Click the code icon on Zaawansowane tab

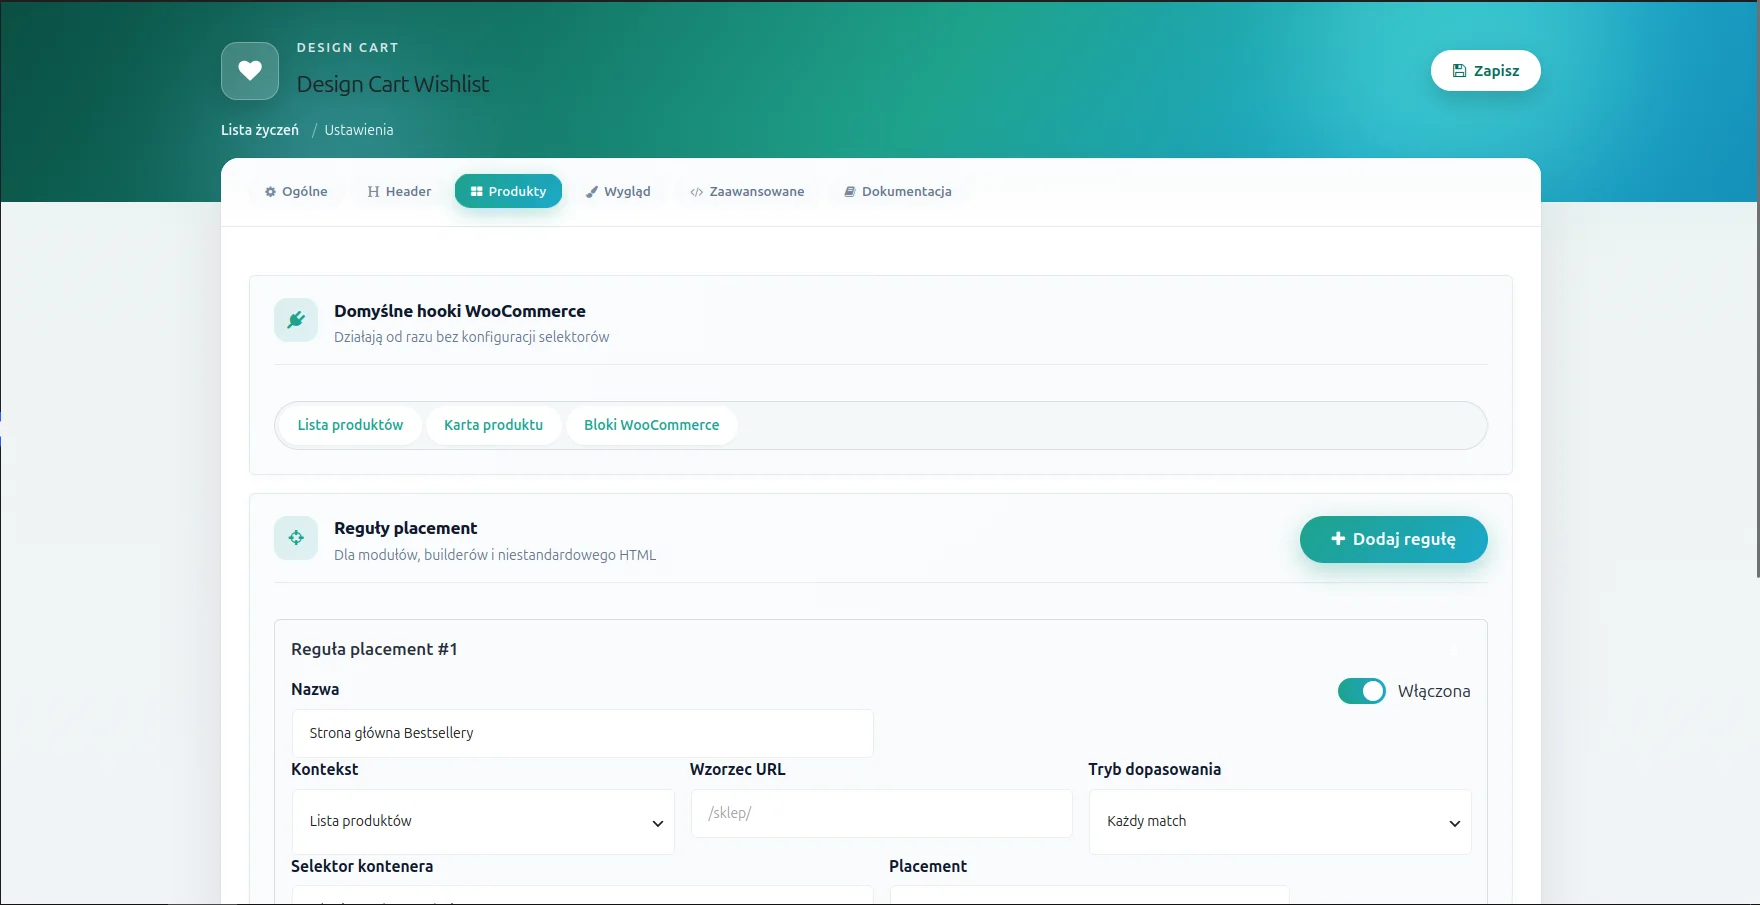coord(697,192)
